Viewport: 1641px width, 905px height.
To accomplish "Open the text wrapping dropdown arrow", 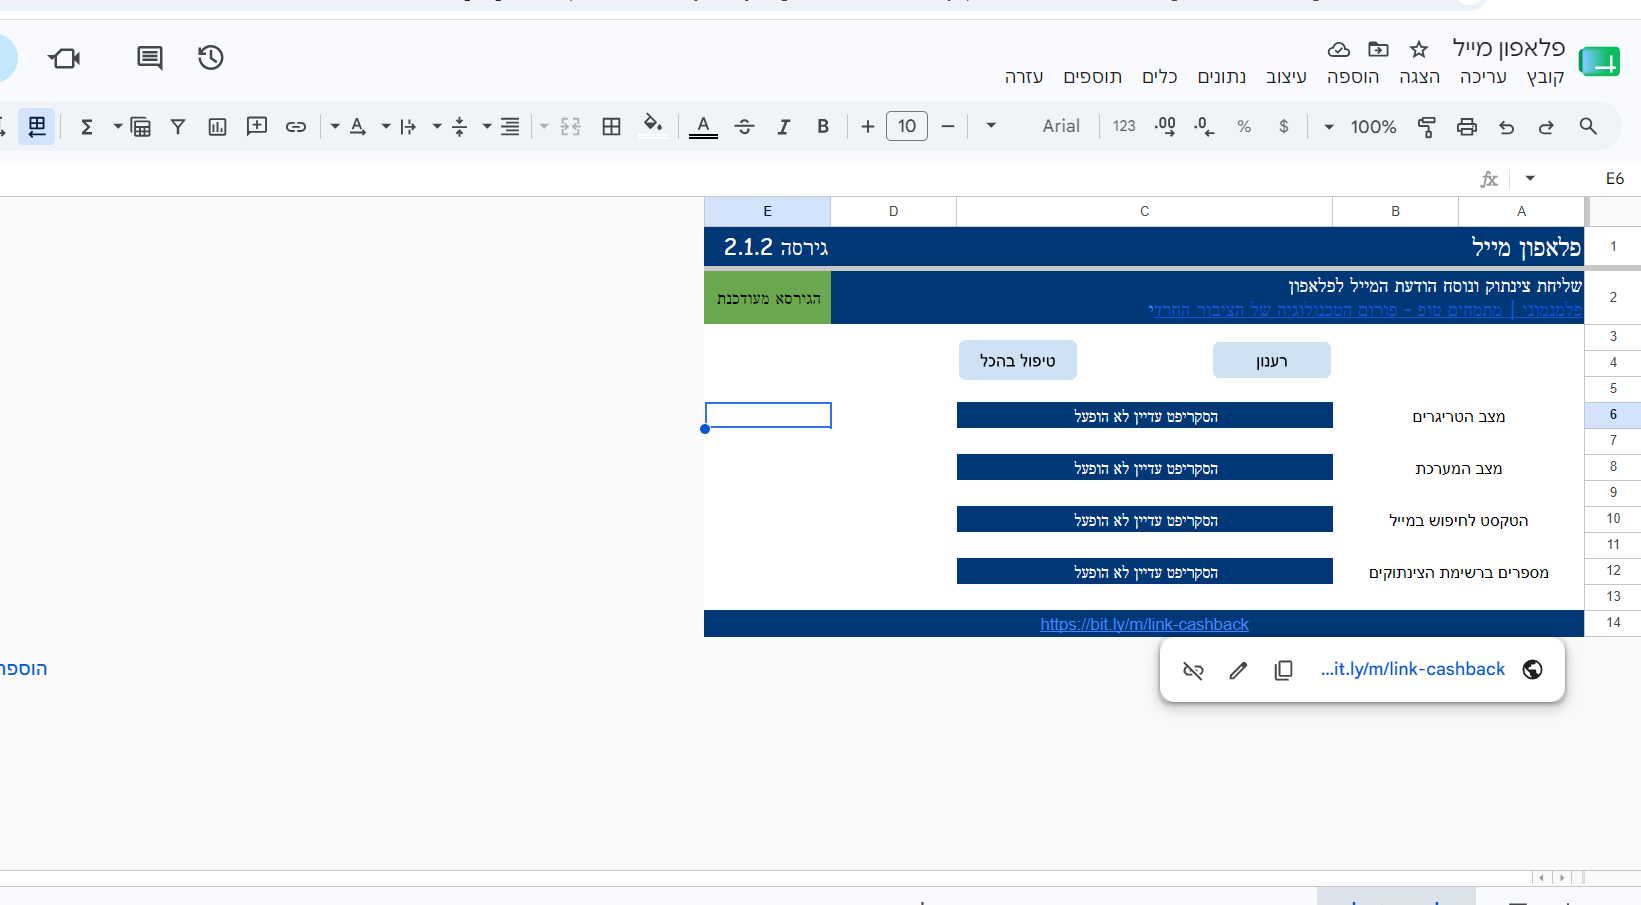I will (x=386, y=126).
